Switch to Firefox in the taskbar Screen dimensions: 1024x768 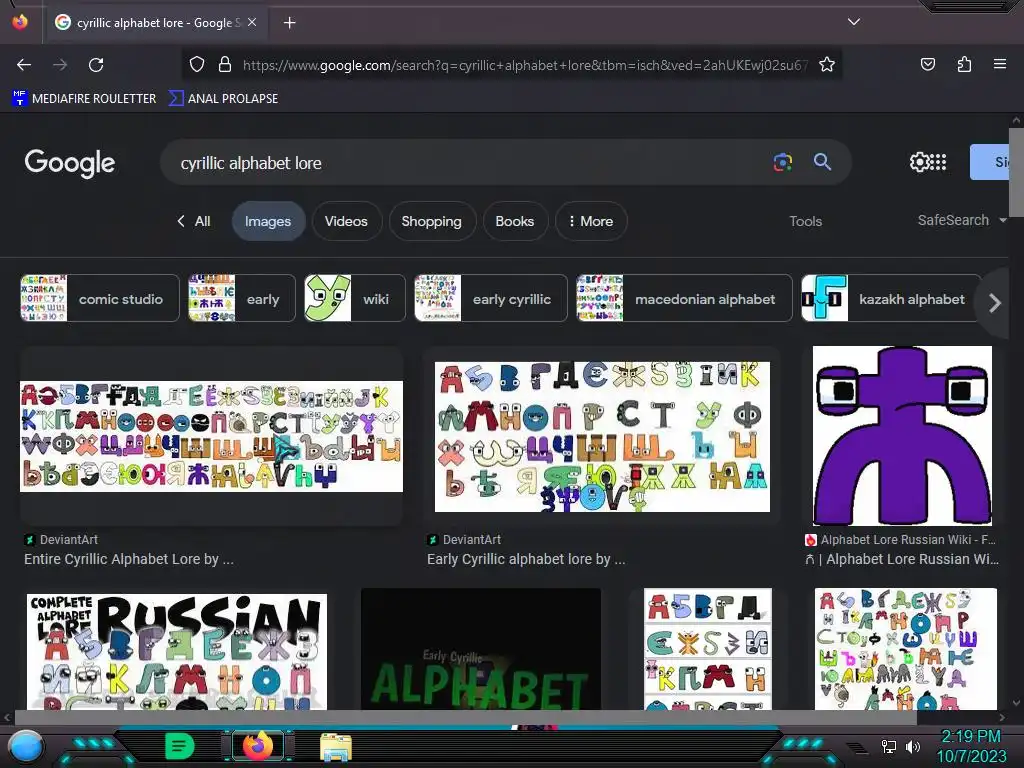pos(258,746)
